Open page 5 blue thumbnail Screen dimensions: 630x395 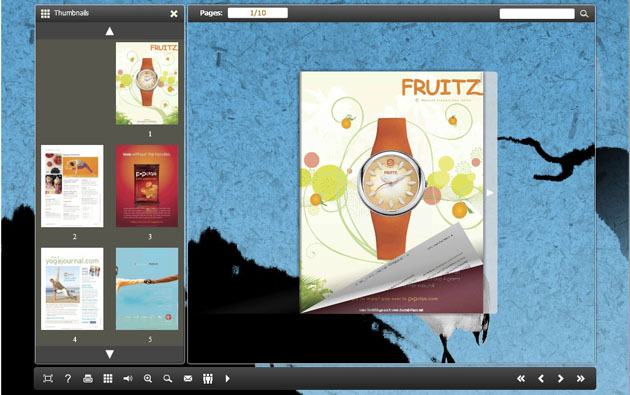pyautogui.click(x=147, y=289)
